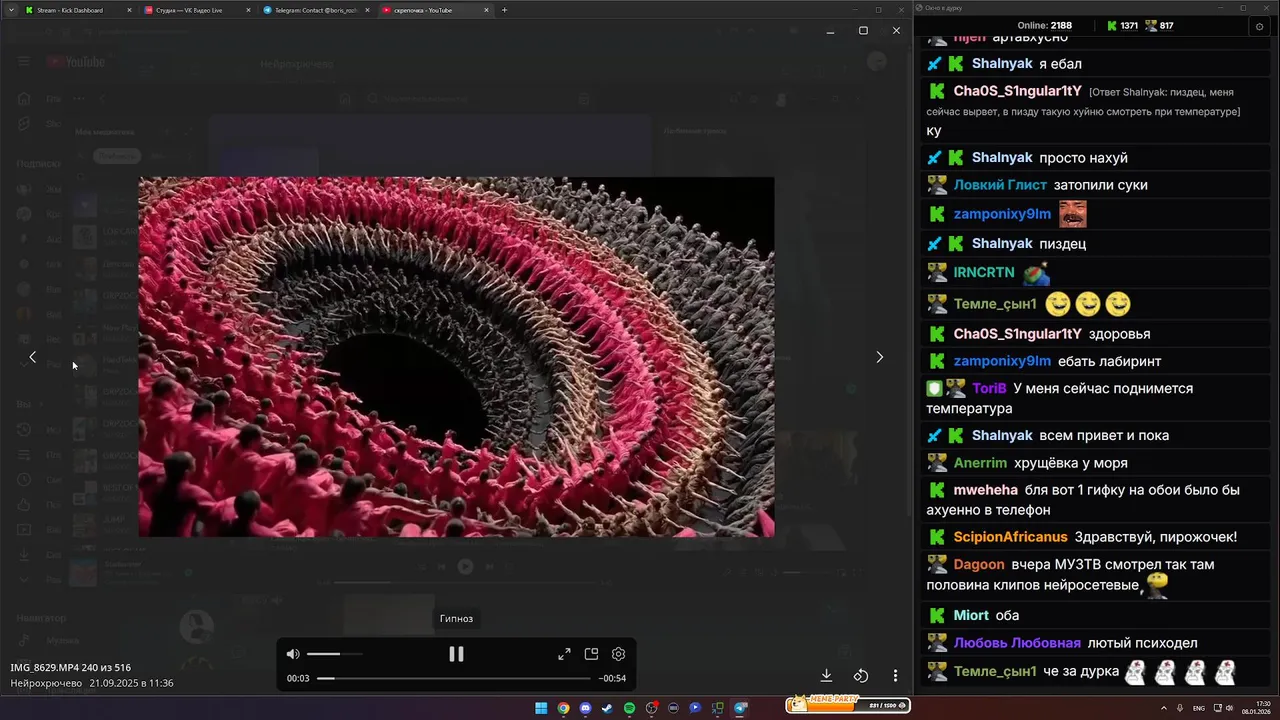Image resolution: width=1280 pixels, height=720 pixels.
Task: Click the IRNCRTN username in chat
Action: pyautogui.click(x=984, y=272)
